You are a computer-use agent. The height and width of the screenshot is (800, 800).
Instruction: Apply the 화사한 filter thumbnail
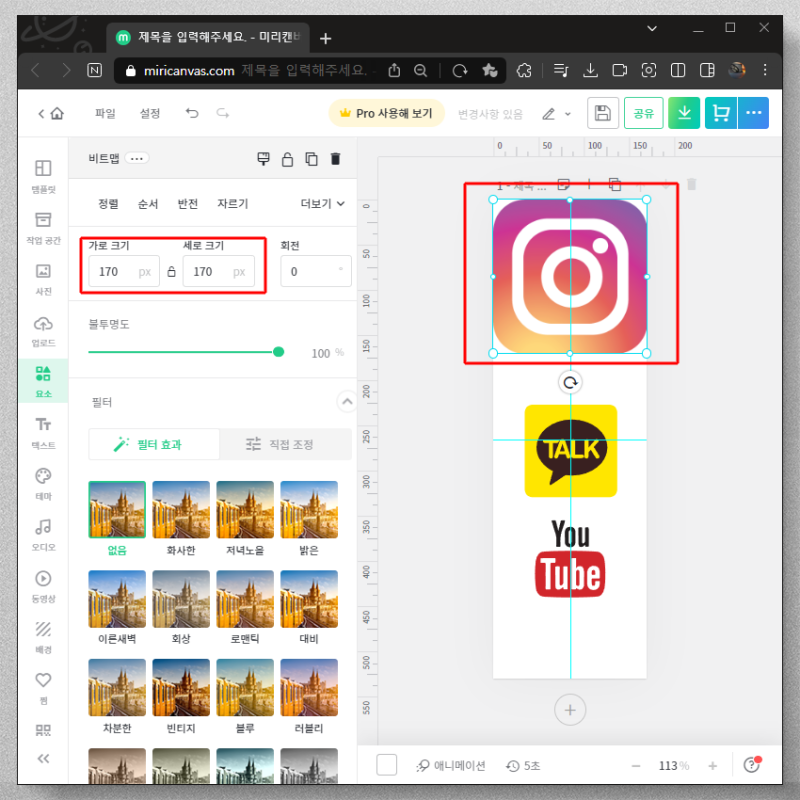point(181,510)
